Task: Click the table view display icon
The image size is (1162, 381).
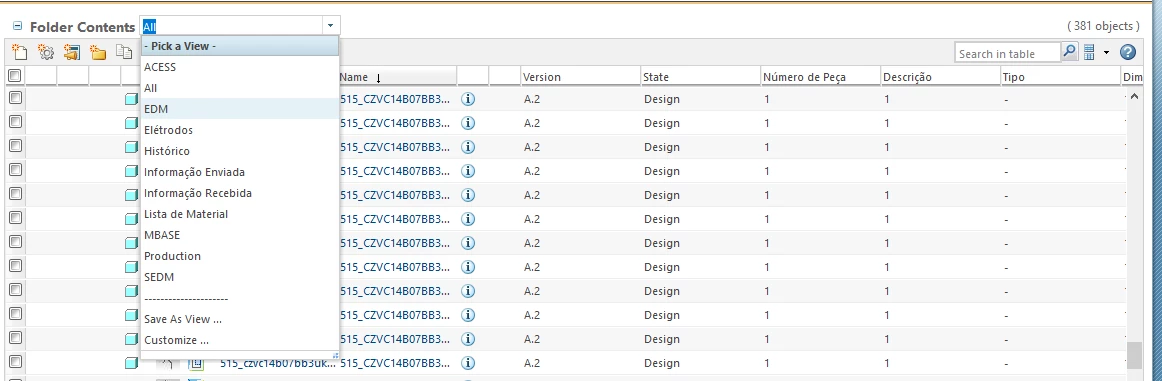Action: coord(1089,52)
